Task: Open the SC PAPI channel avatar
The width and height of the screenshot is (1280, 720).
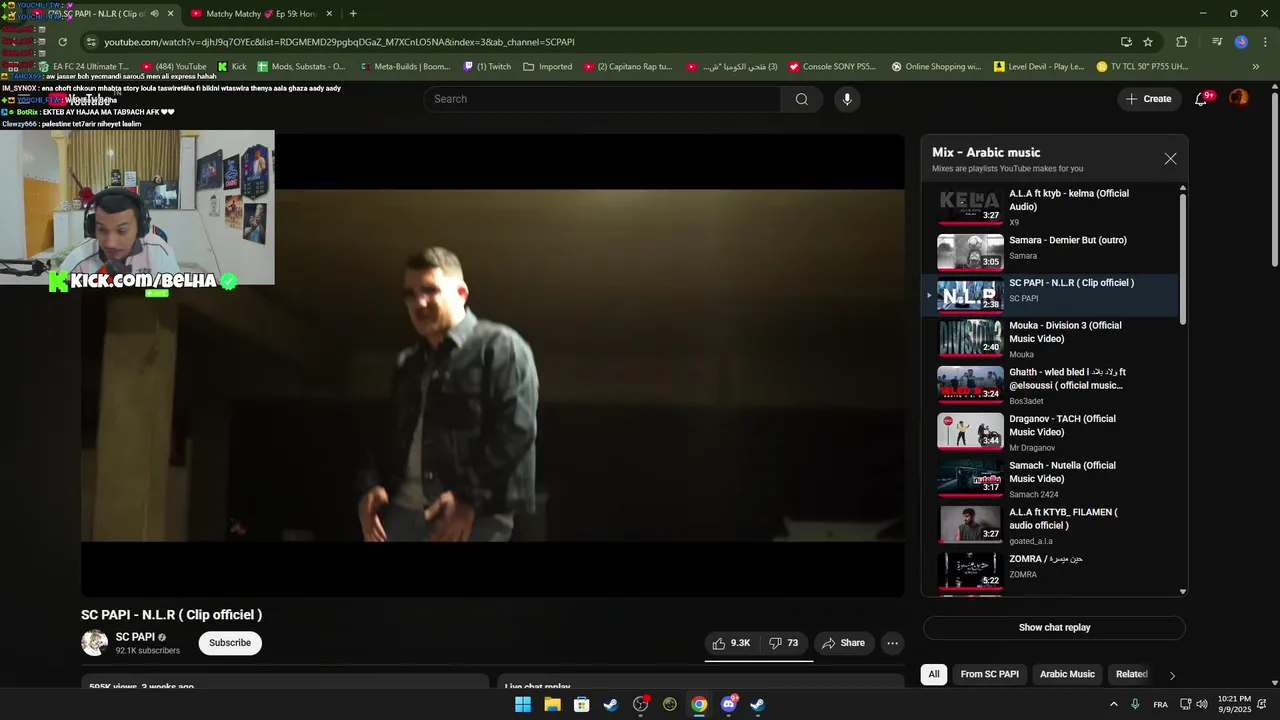Action: (x=95, y=643)
